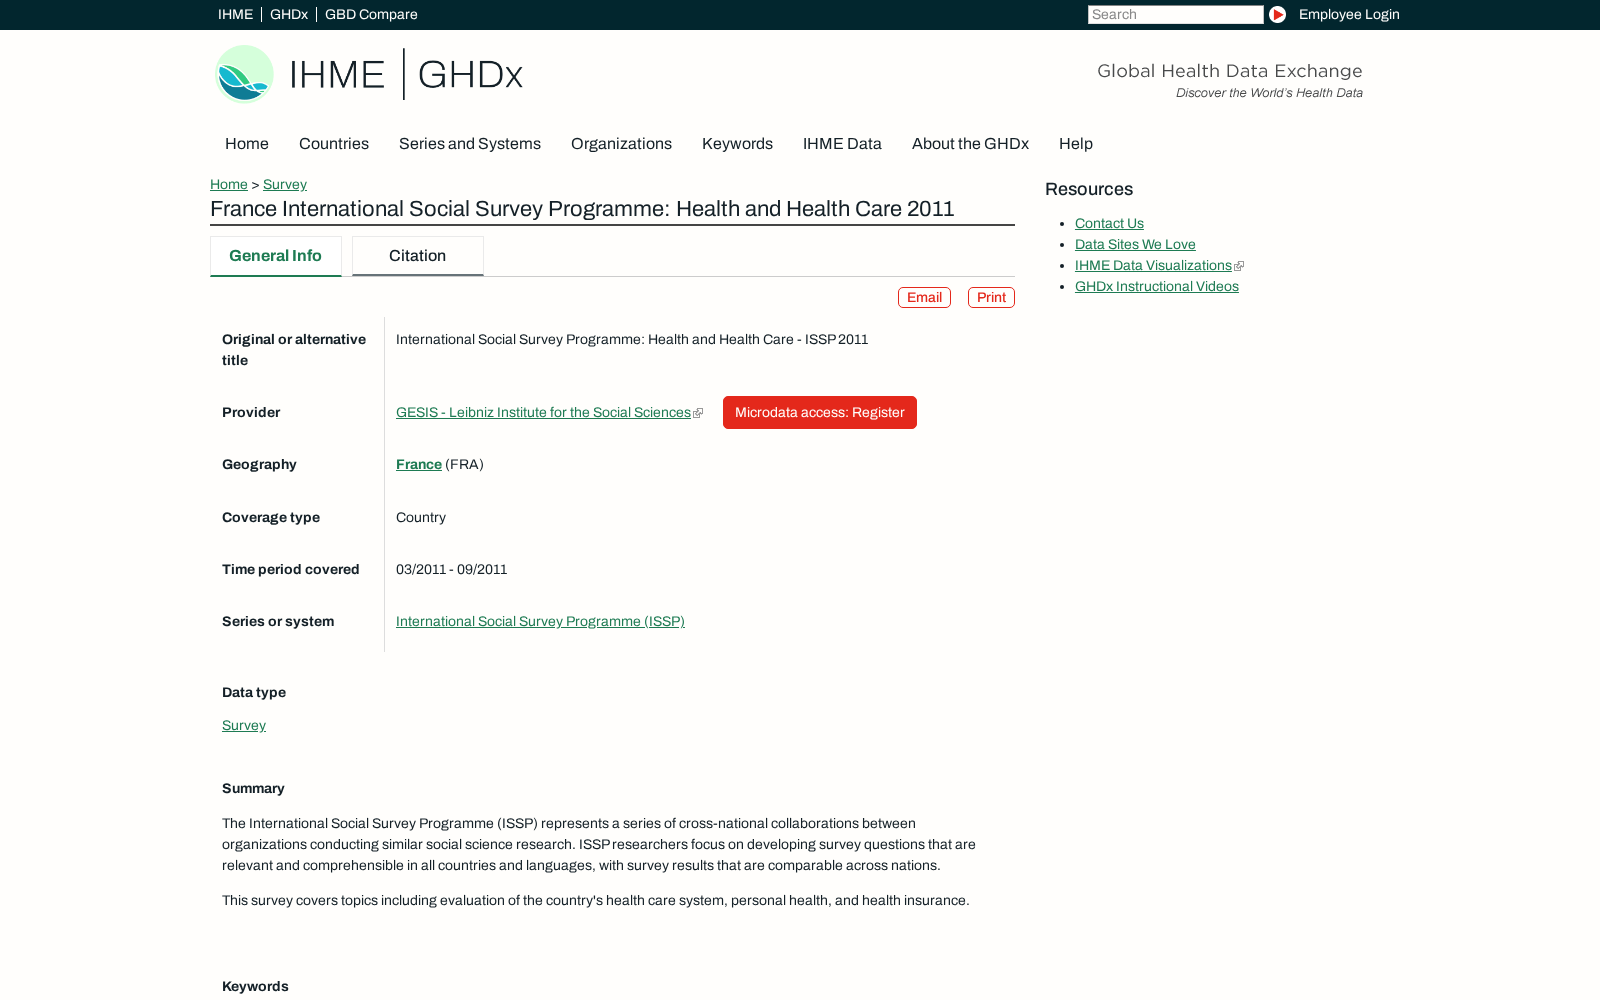Click the Time period covered field label

290,569
